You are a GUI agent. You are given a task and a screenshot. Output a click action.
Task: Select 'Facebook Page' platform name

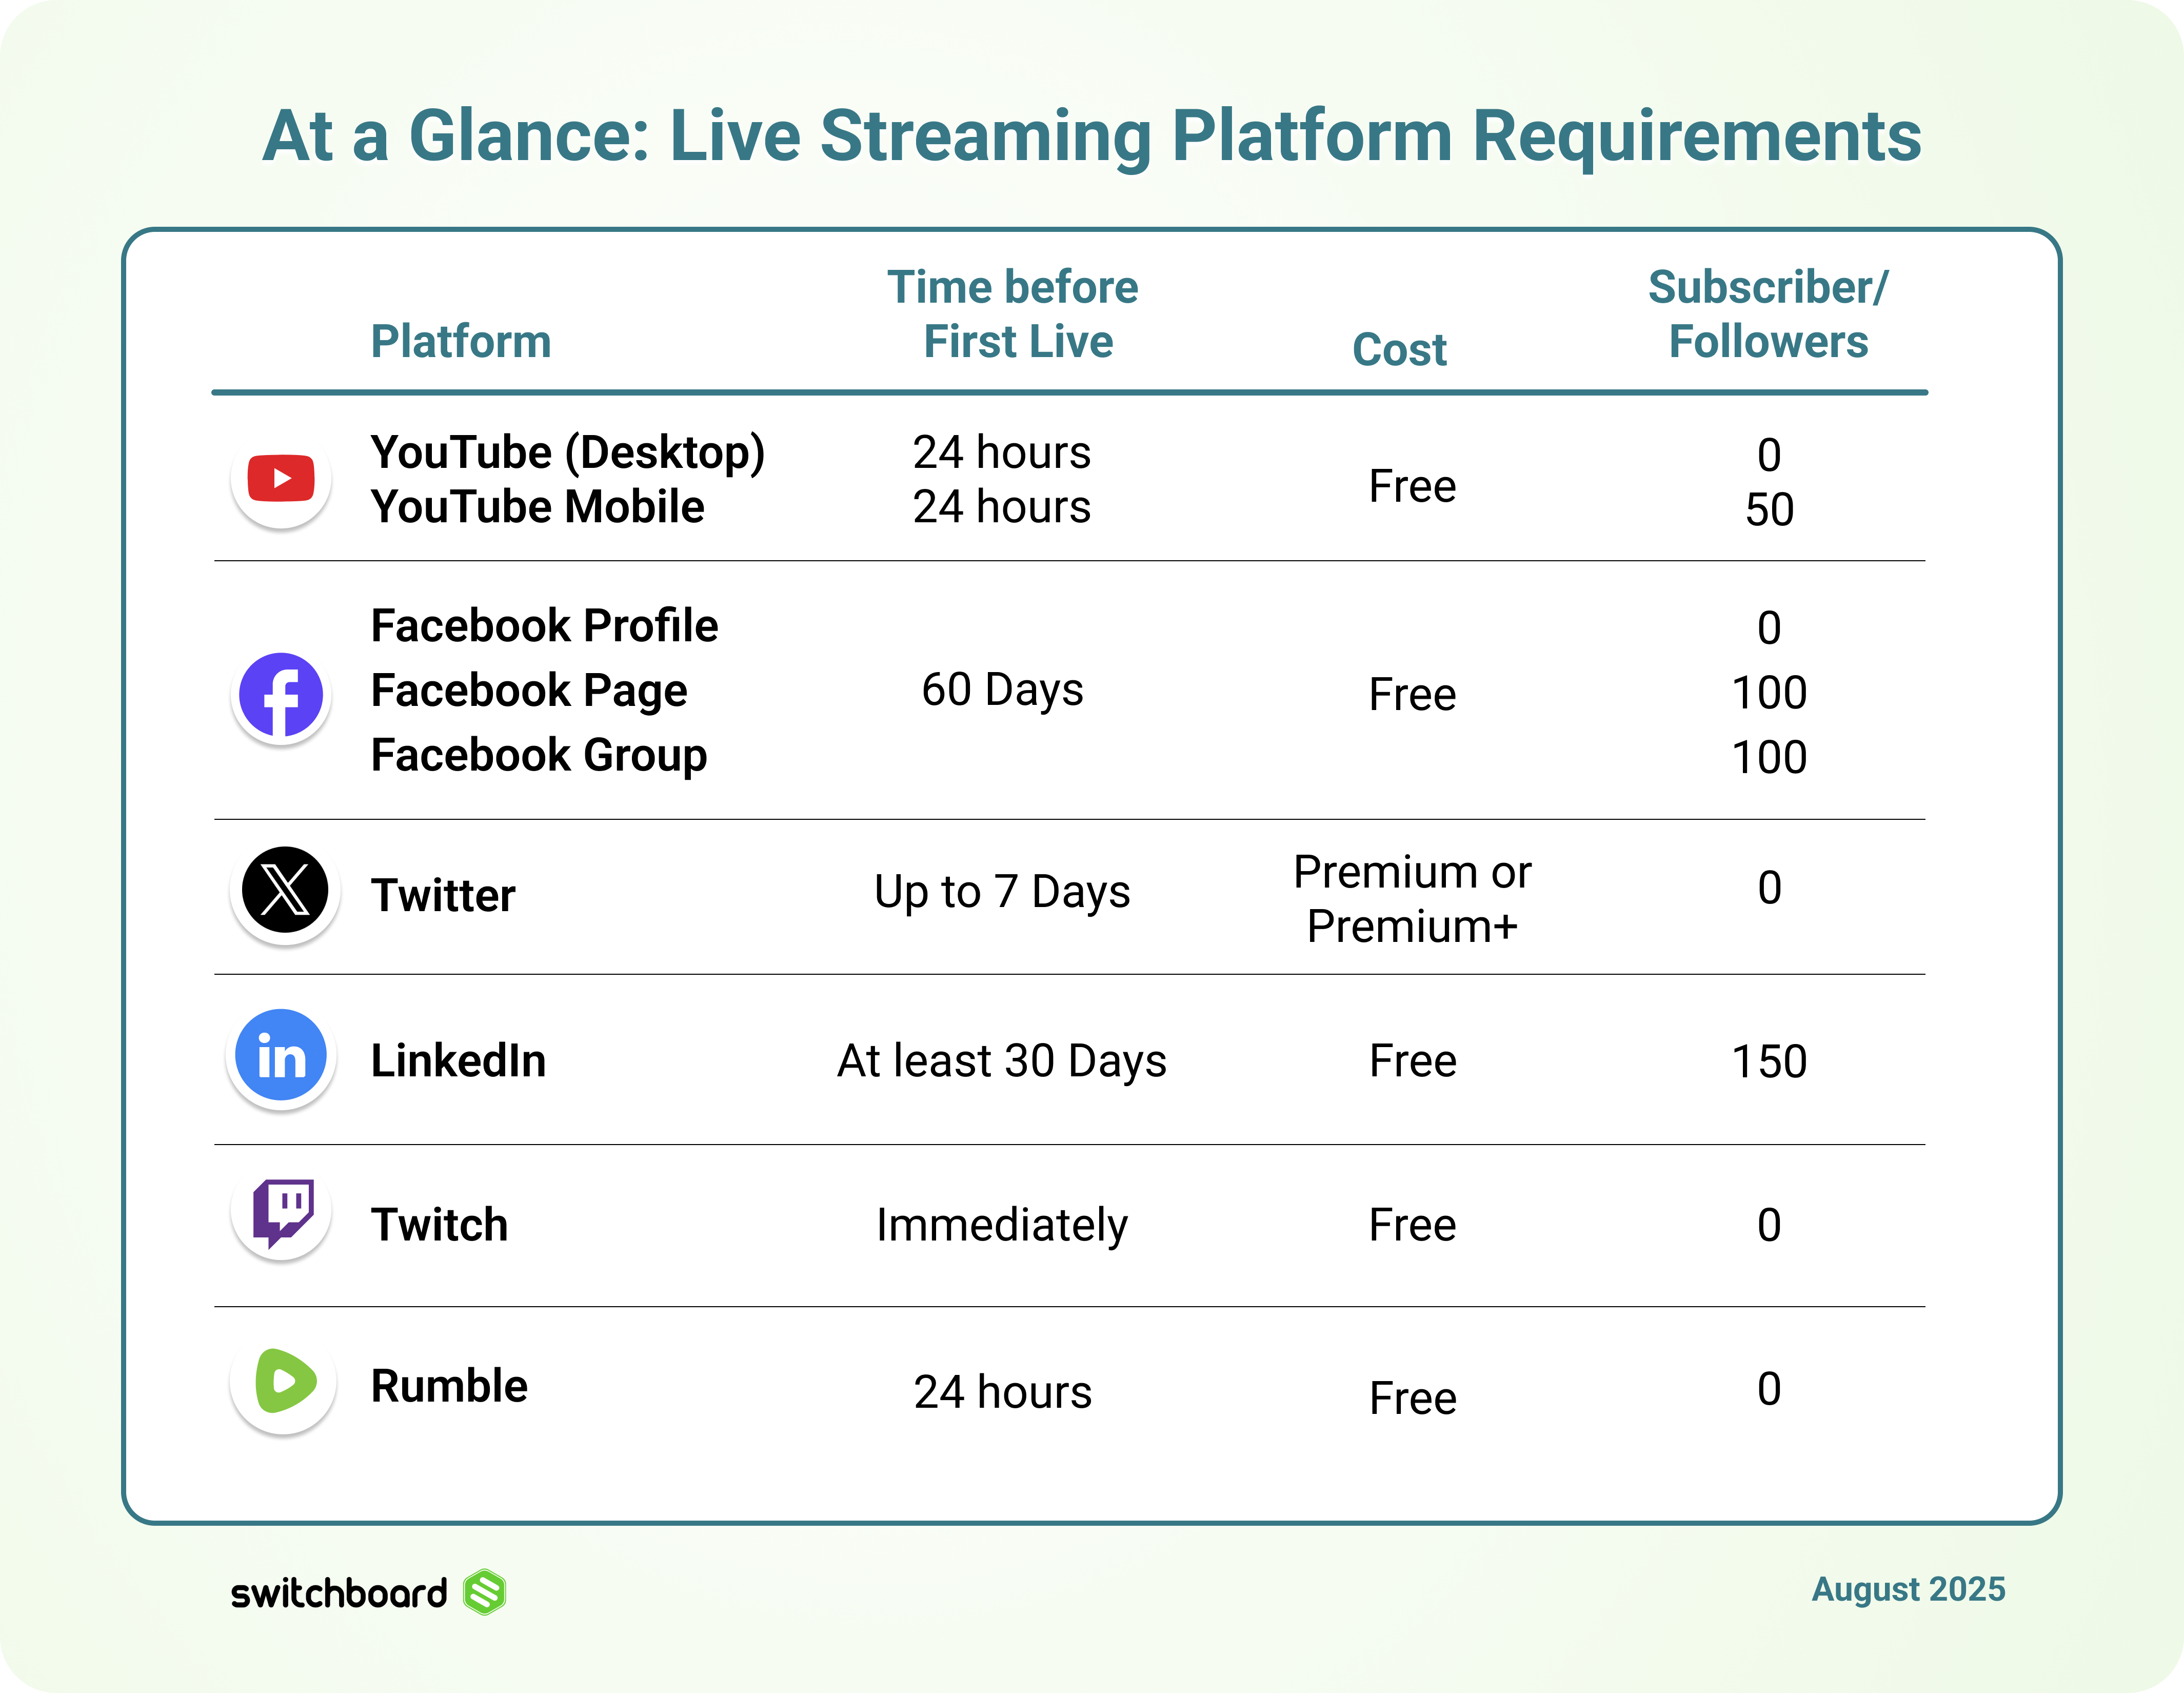click(x=529, y=692)
